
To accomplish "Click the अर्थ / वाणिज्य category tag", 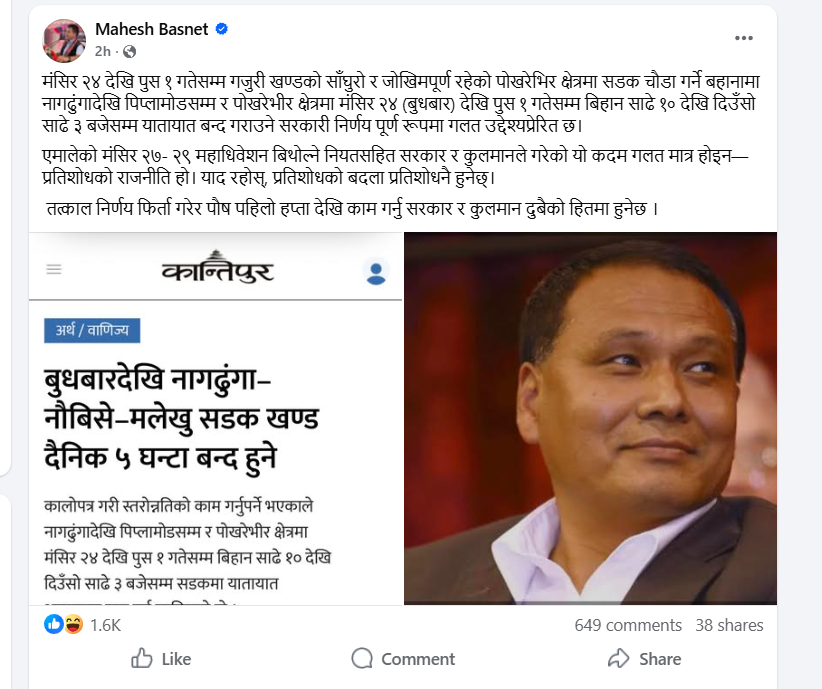I will [92, 331].
